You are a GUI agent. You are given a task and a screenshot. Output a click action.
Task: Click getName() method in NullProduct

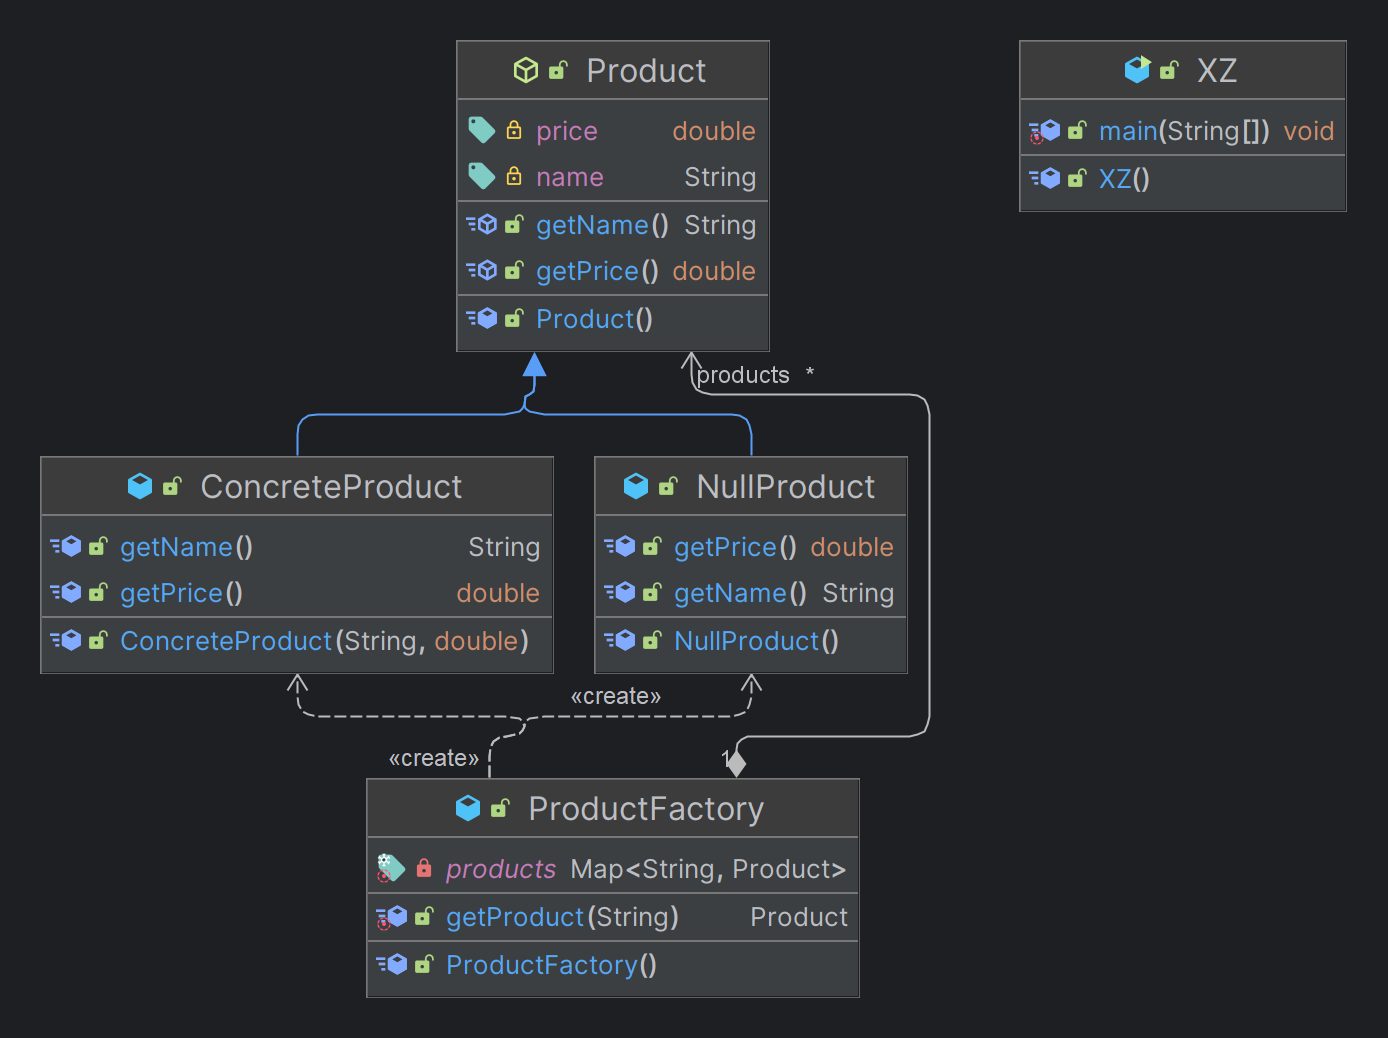(x=740, y=593)
